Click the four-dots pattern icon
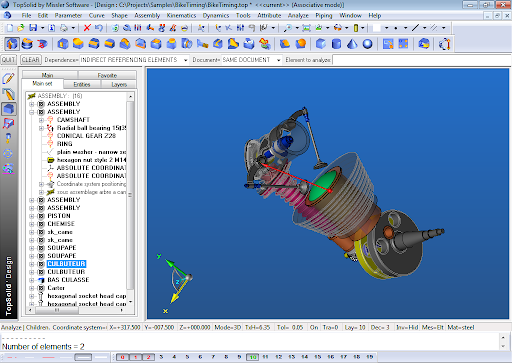 coord(403,44)
